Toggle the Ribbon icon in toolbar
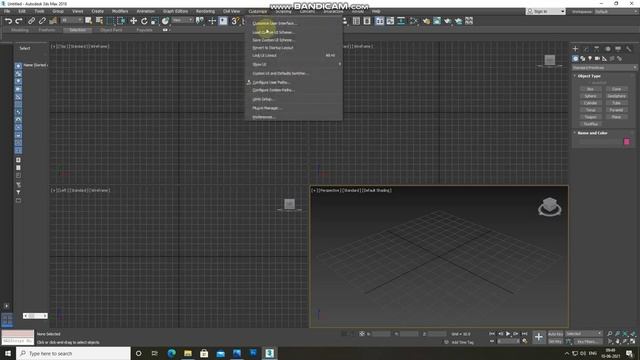Viewport: 640px width, 360px height. click(380, 21)
